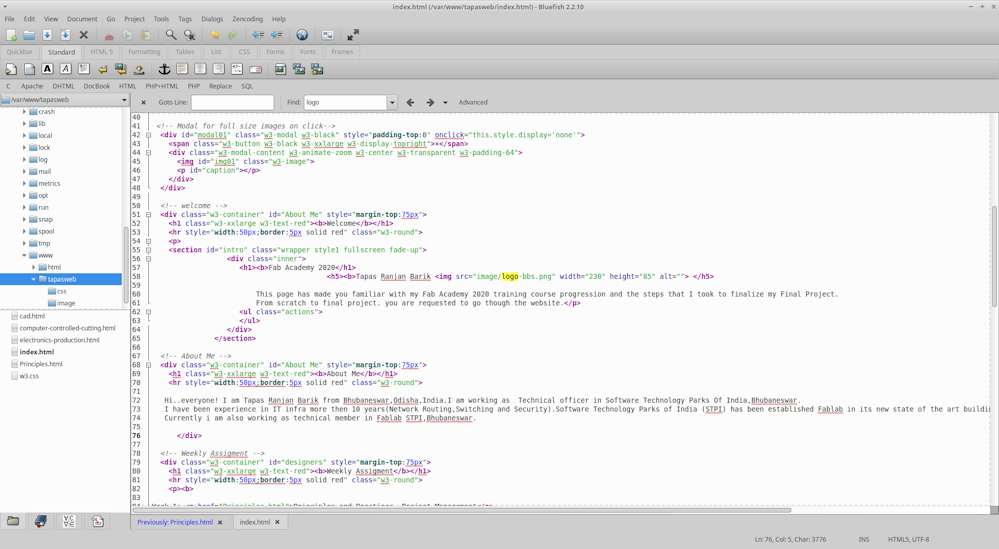Viewport: 999px width, 549px height.
Task: Click the Unindent toolbar icon
Action: (258, 35)
